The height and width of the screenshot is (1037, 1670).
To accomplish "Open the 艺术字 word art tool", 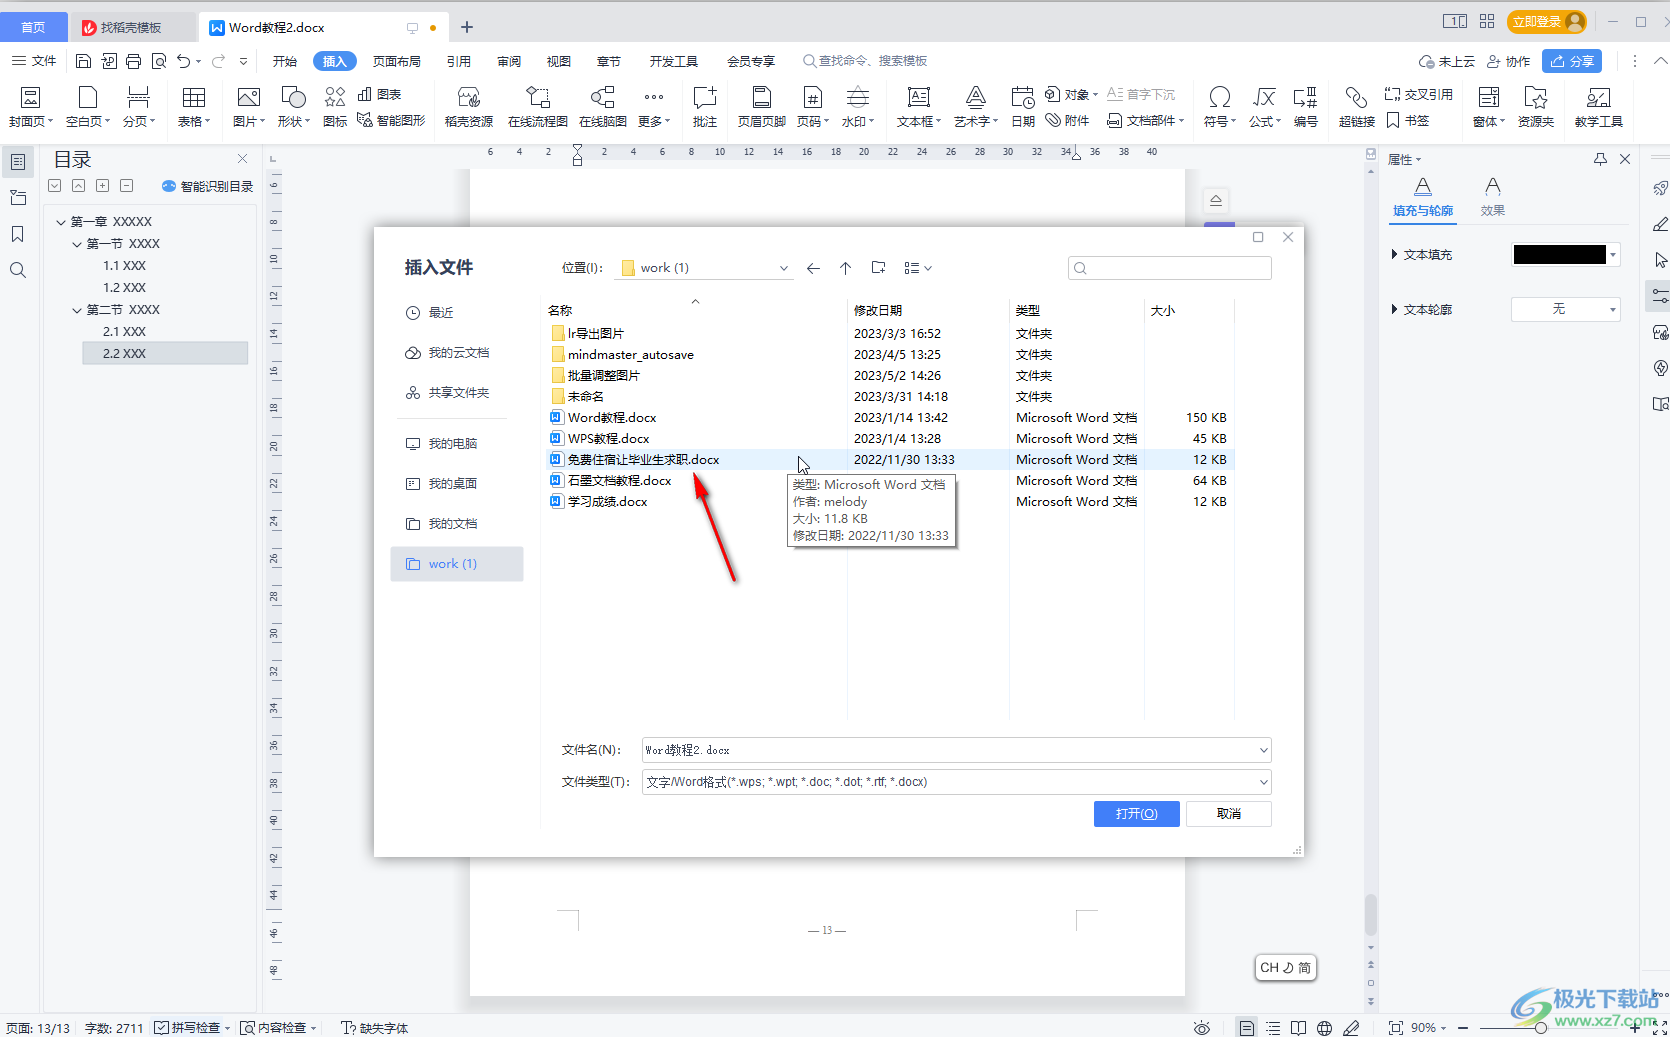I will coord(975,106).
